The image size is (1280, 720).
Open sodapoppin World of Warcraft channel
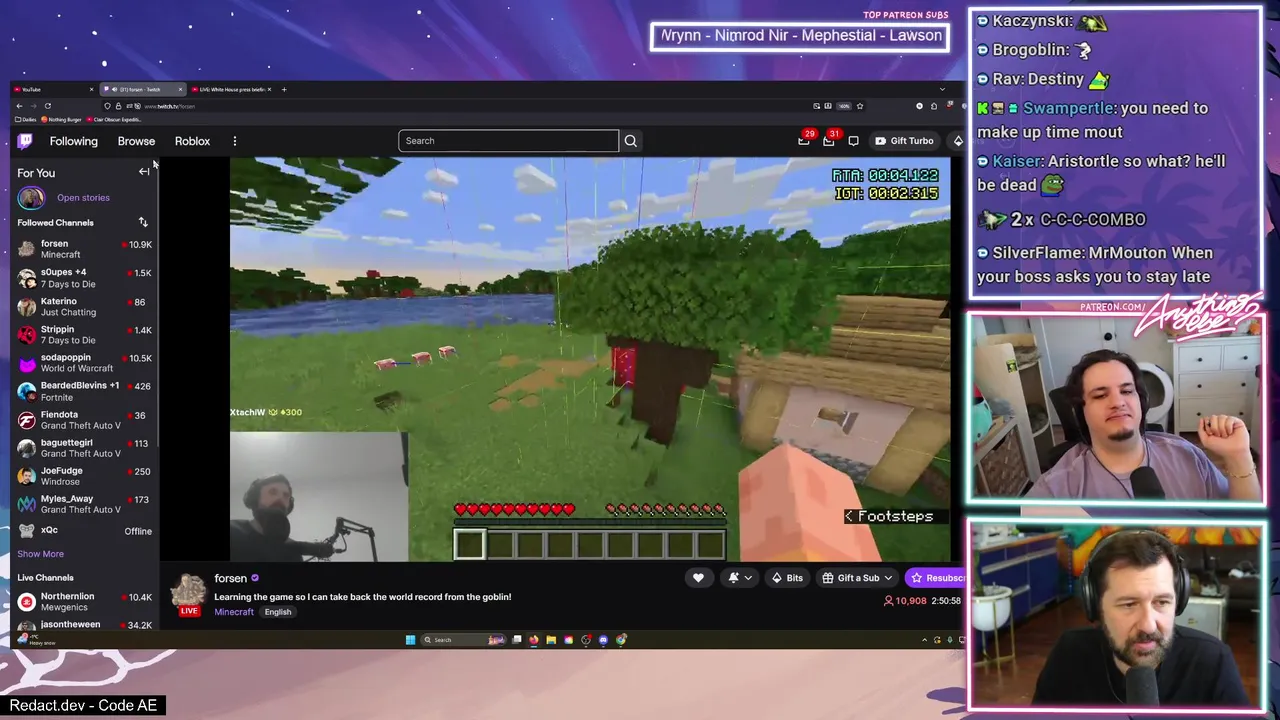tap(84, 362)
